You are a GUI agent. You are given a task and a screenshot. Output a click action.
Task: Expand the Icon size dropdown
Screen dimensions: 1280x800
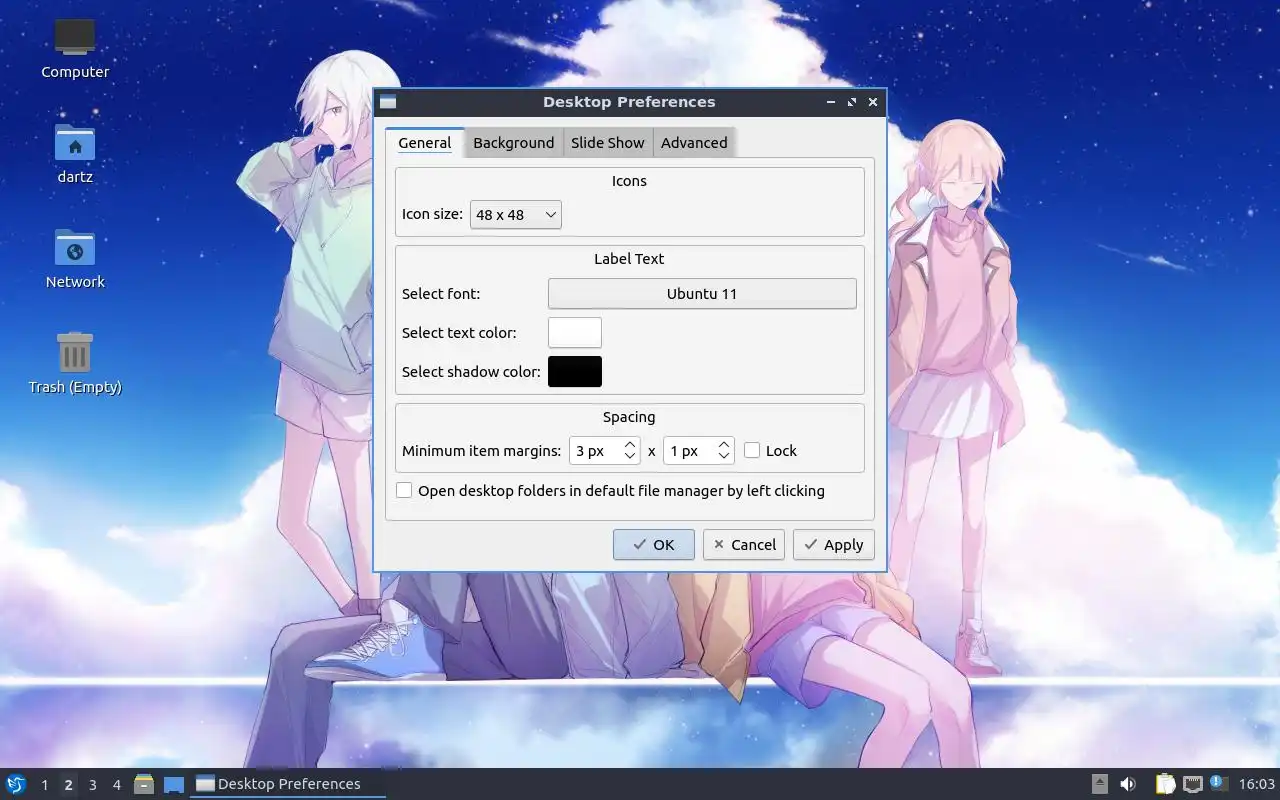515,214
